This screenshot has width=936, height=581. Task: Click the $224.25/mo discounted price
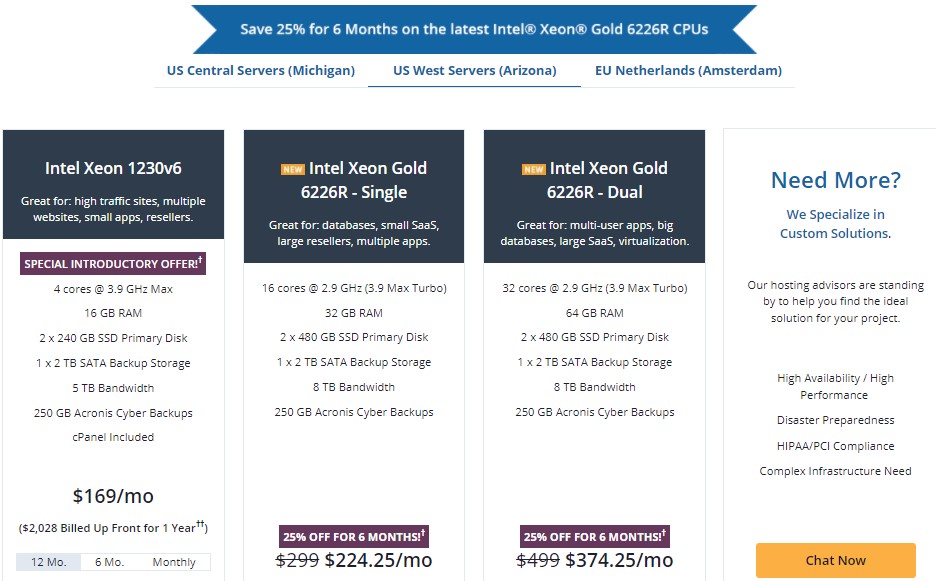[x=378, y=560]
